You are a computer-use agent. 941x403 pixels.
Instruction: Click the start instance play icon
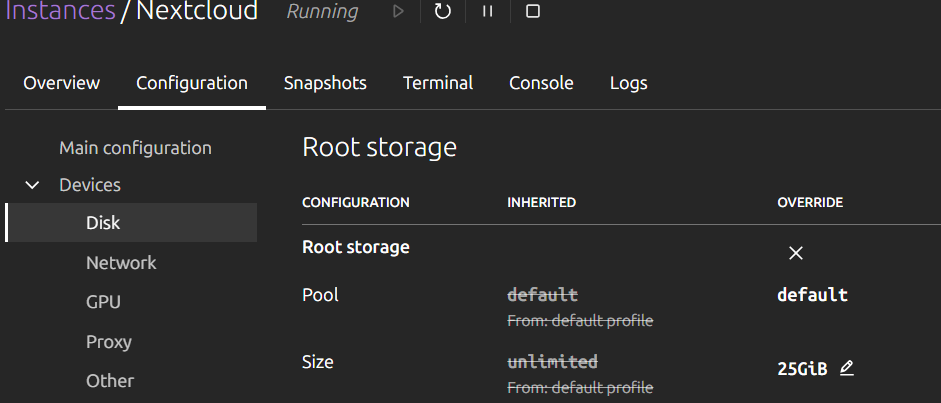398,12
